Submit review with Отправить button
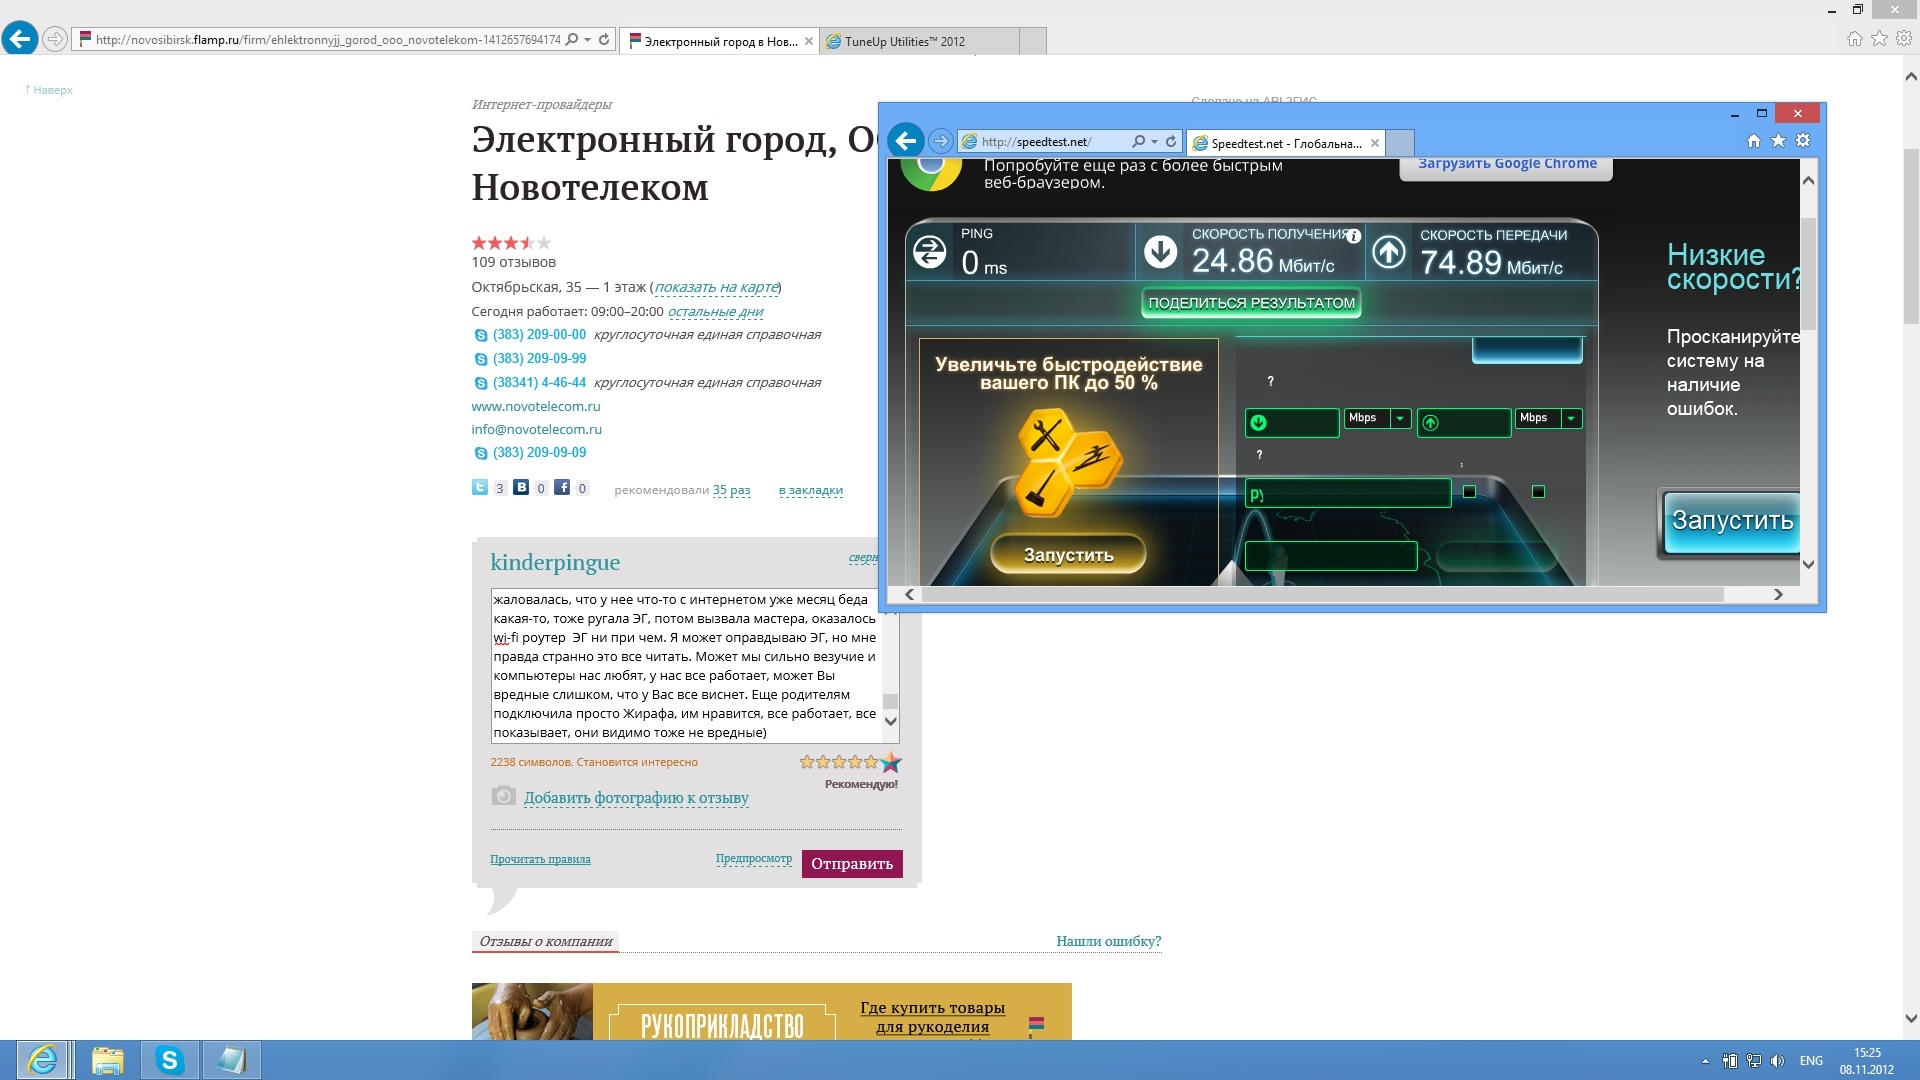The image size is (1920, 1080). (852, 864)
